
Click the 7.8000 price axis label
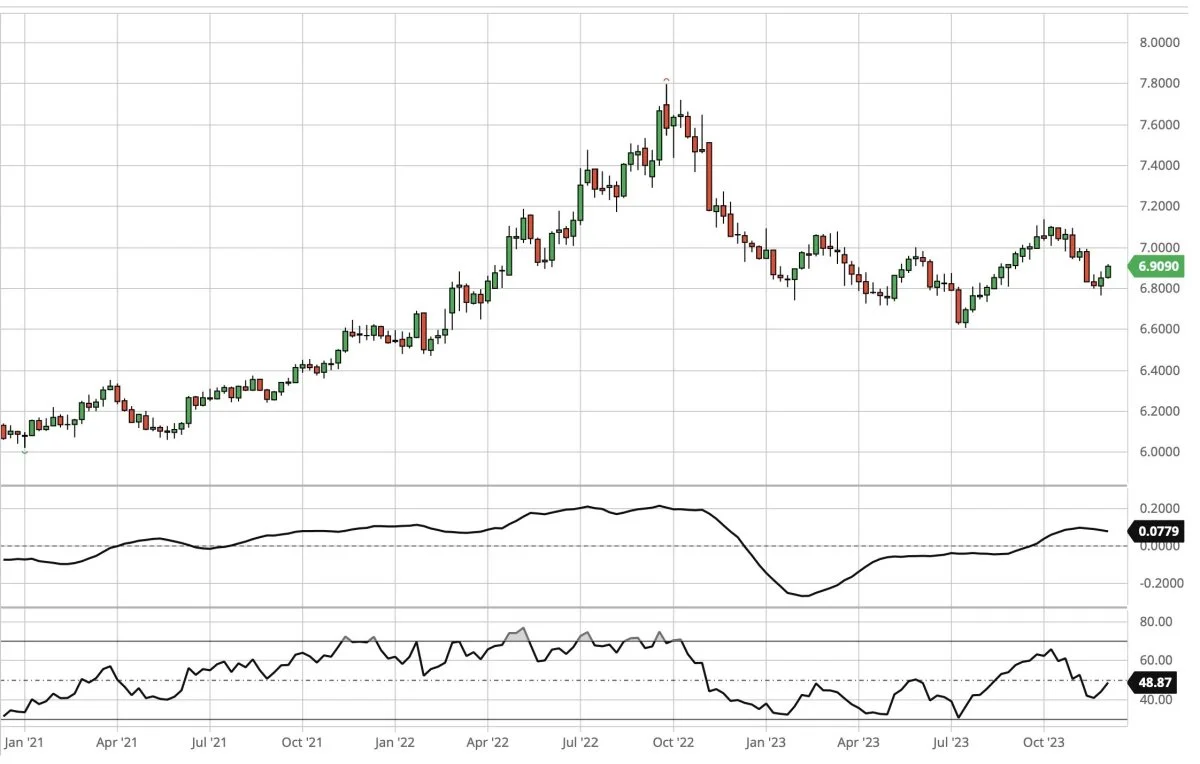1159,84
